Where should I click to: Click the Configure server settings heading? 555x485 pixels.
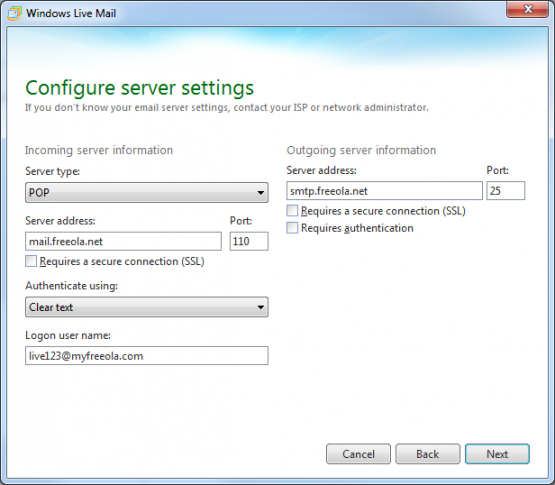[x=139, y=89]
